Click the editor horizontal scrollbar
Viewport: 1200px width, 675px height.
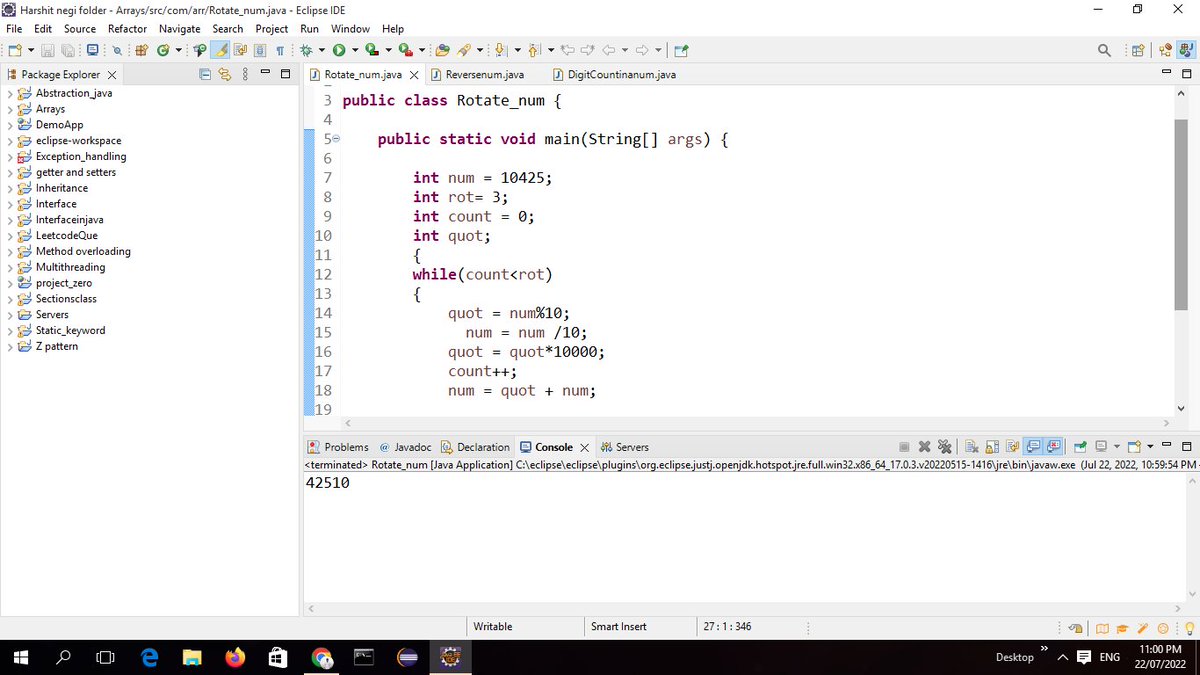pos(757,422)
